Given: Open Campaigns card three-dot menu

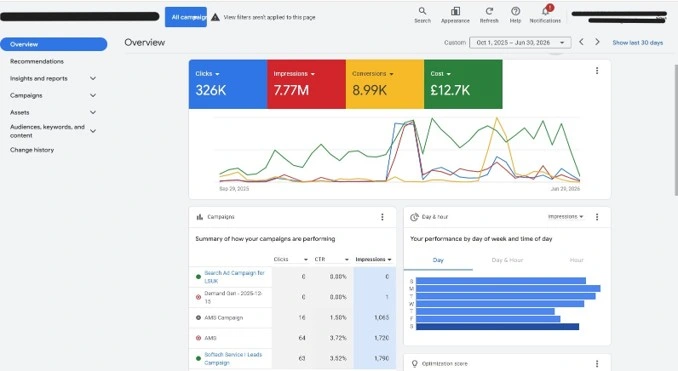Looking at the screenshot, I should click(382, 217).
